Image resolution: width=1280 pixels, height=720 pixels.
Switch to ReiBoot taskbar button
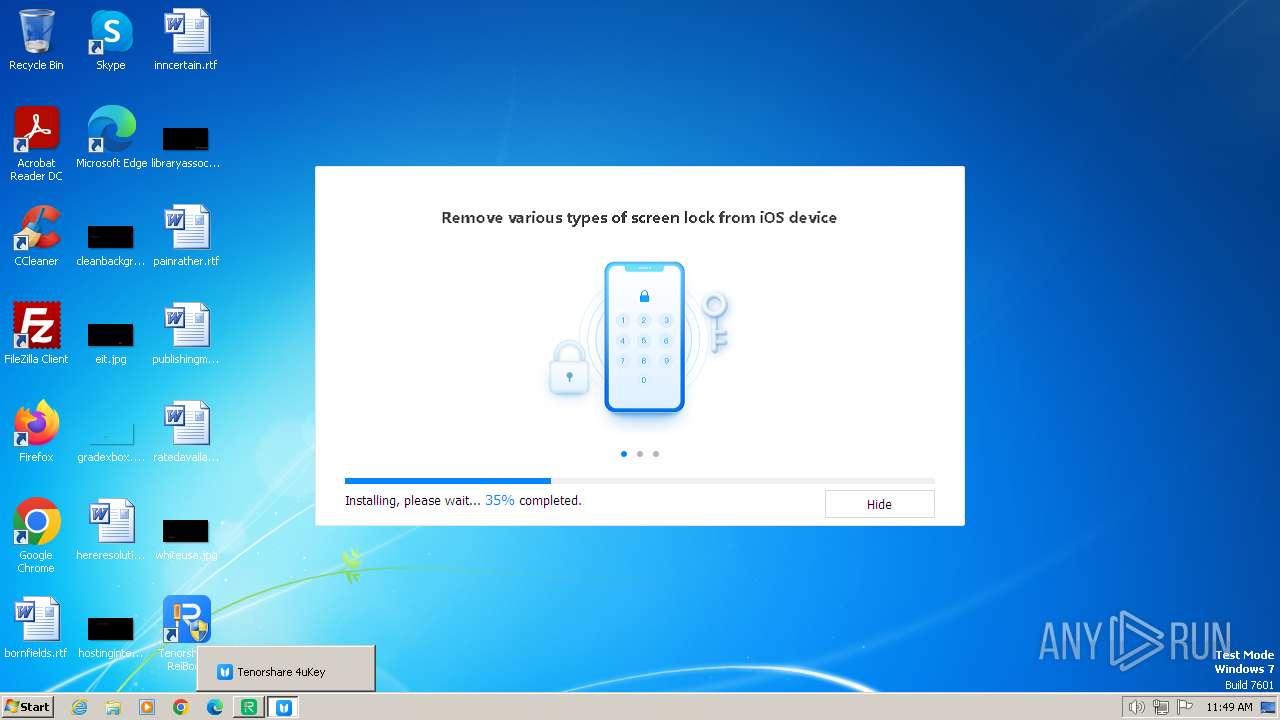tap(249, 707)
